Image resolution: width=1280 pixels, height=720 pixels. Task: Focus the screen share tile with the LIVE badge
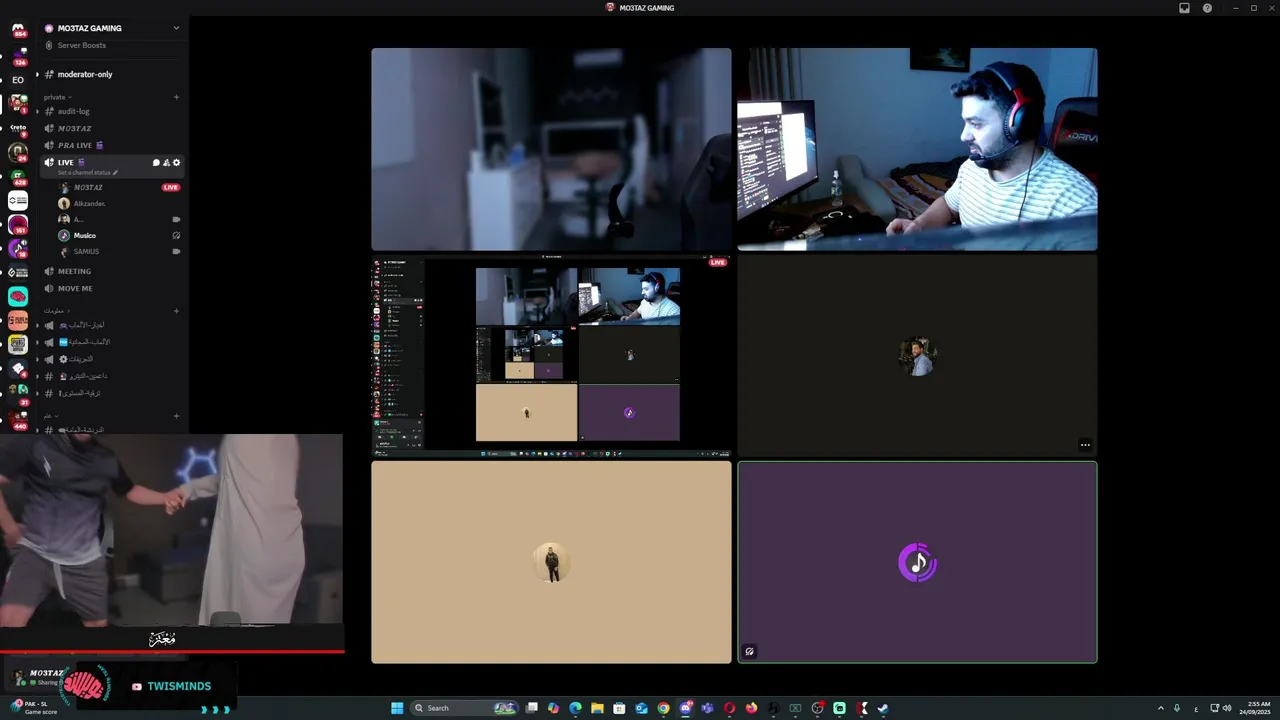click(x=551, y=355)
